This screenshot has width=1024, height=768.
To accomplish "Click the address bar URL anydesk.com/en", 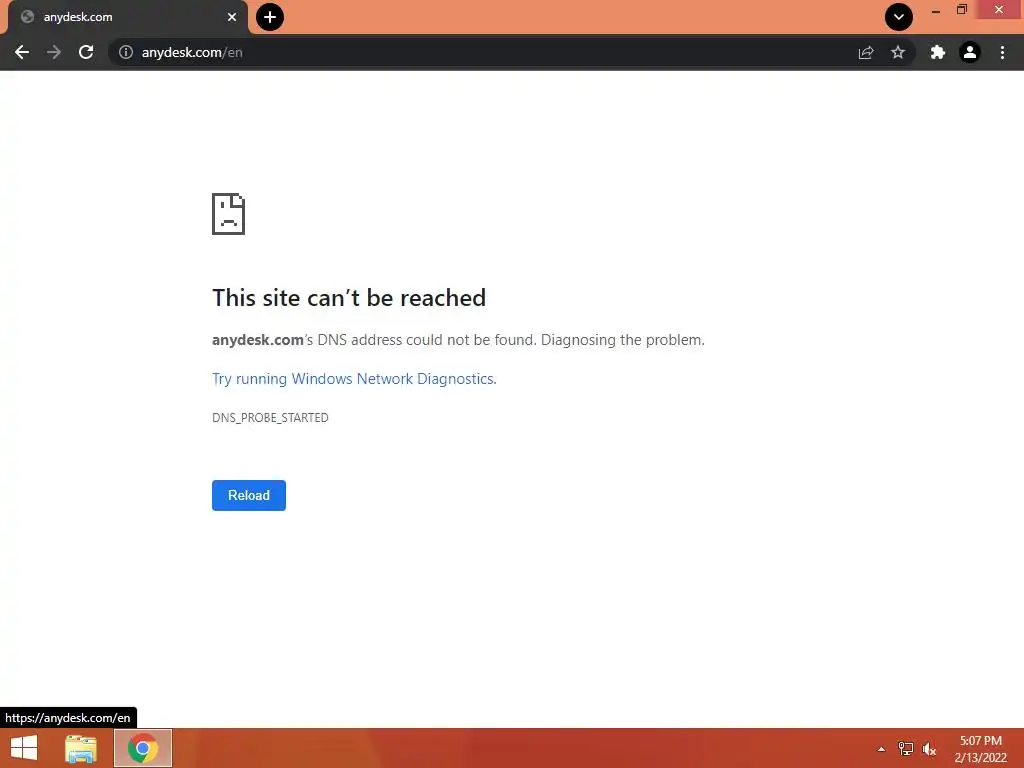I will [x=192, y=52].
